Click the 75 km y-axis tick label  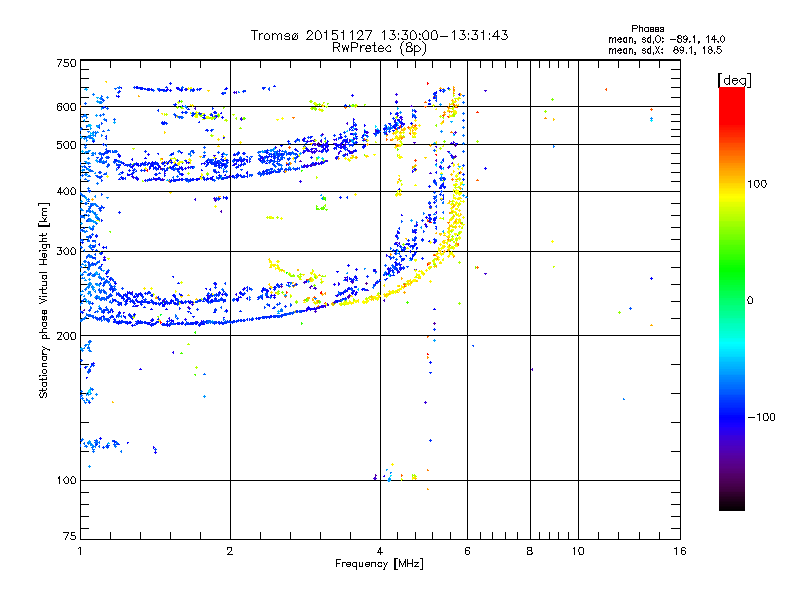[x=68, y=537]
